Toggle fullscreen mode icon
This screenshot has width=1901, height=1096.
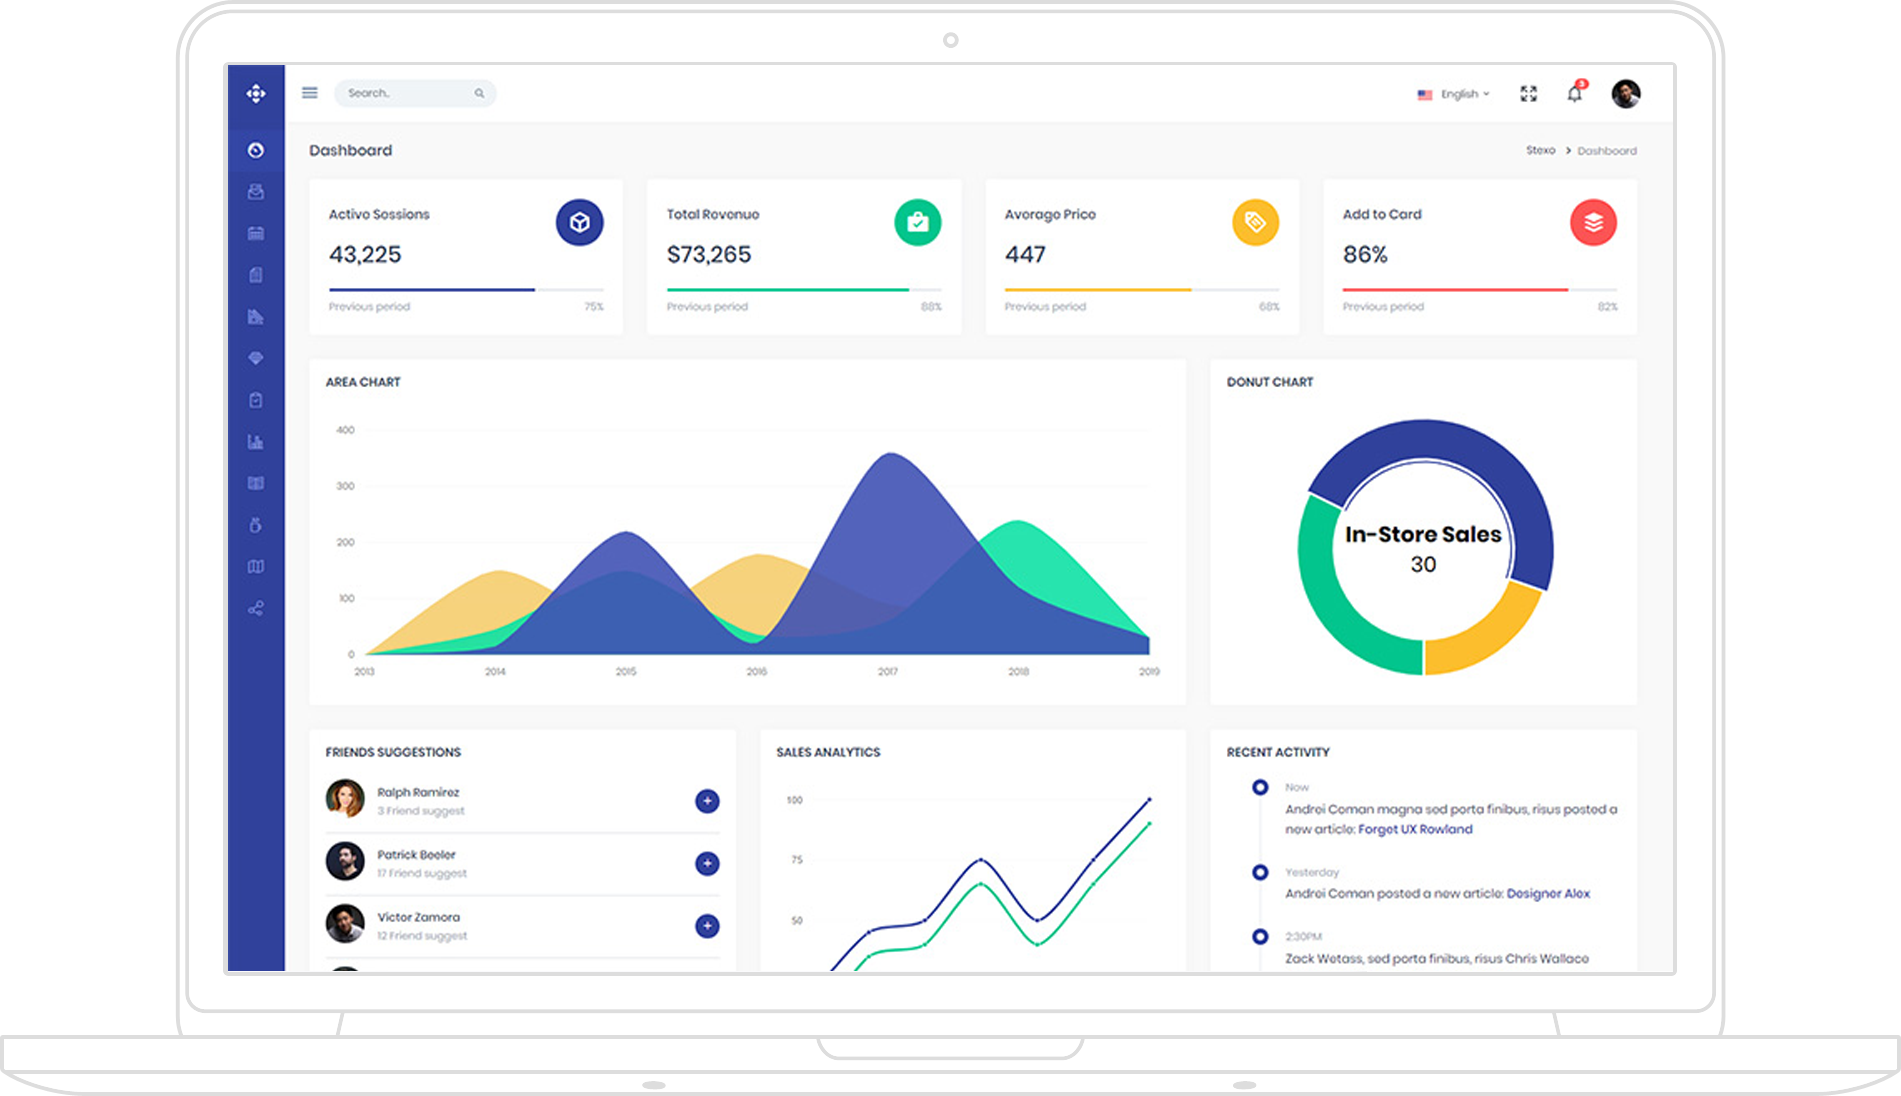[1528, 94]
